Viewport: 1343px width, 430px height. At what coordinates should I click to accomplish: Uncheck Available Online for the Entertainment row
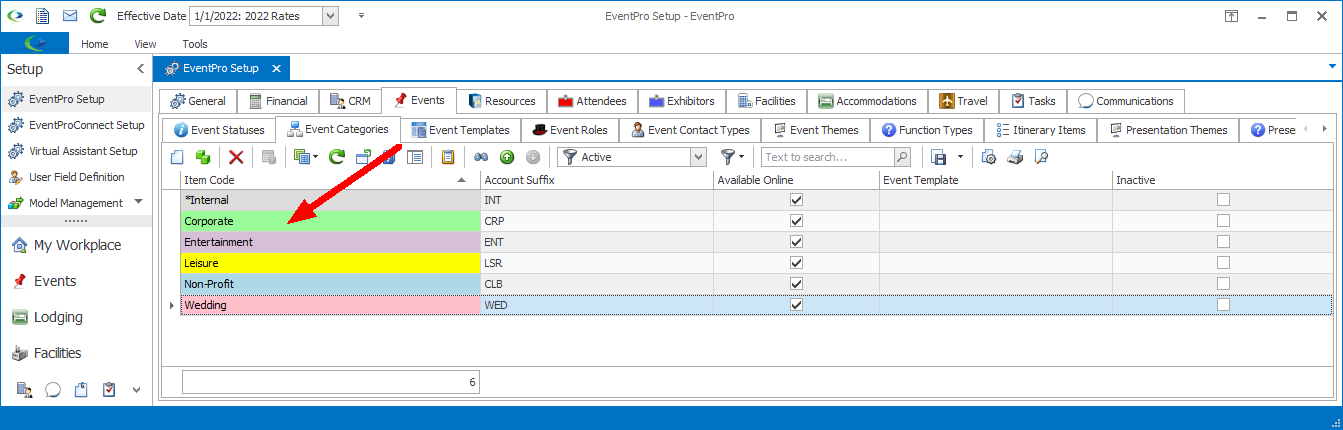(x=796, y=242)
